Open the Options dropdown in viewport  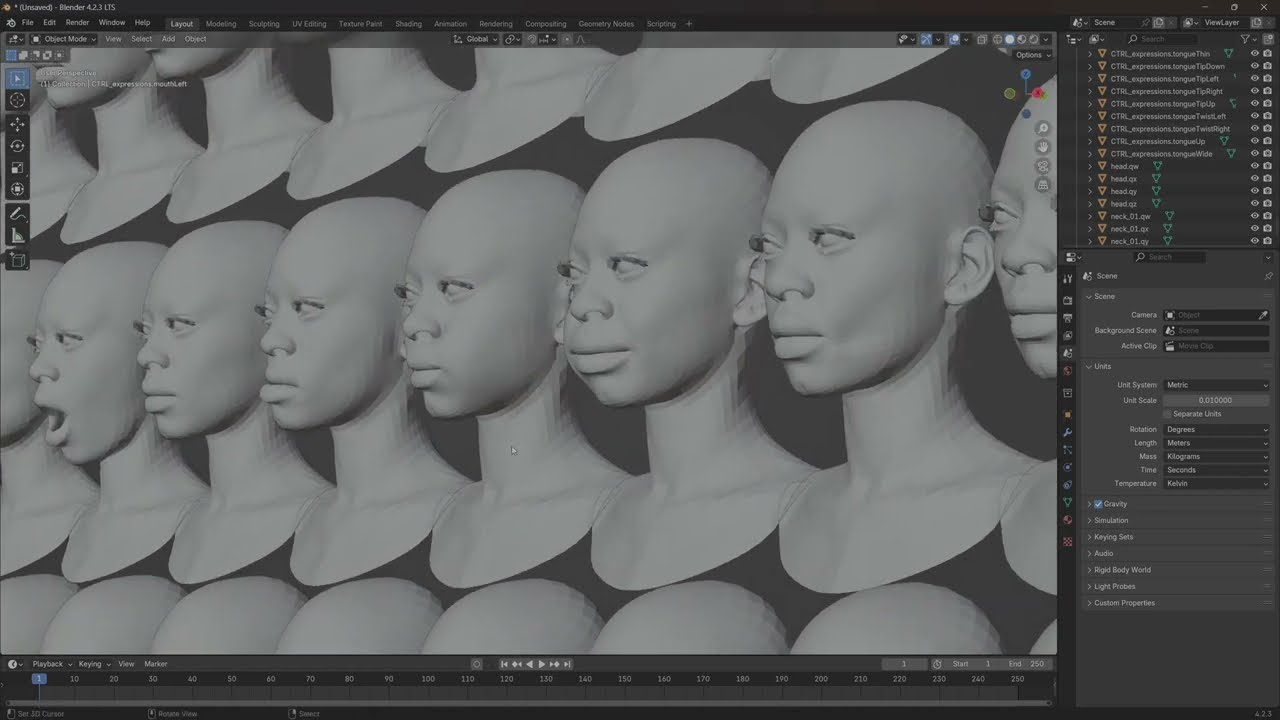[1031, 55]
